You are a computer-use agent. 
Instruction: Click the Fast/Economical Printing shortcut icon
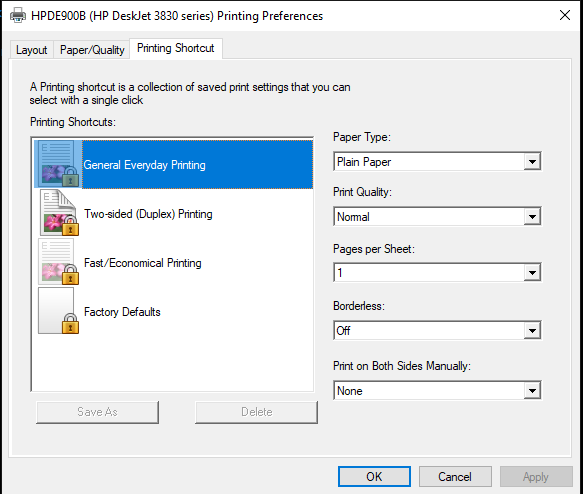pos(58,262)
